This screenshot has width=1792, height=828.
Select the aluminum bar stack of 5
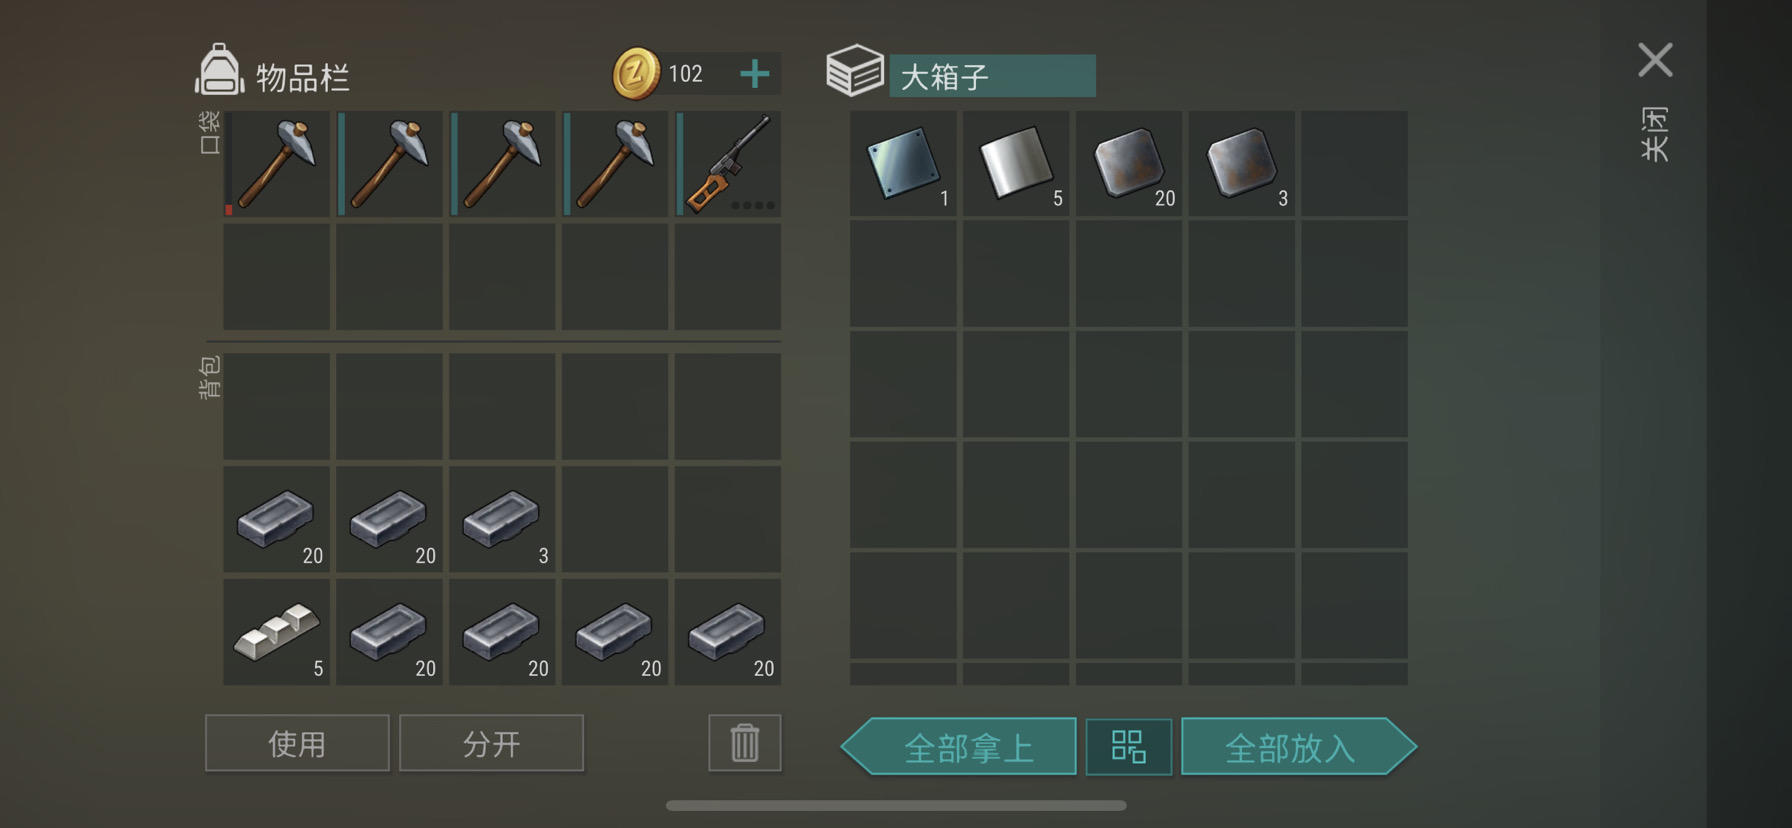click(277, 632)
